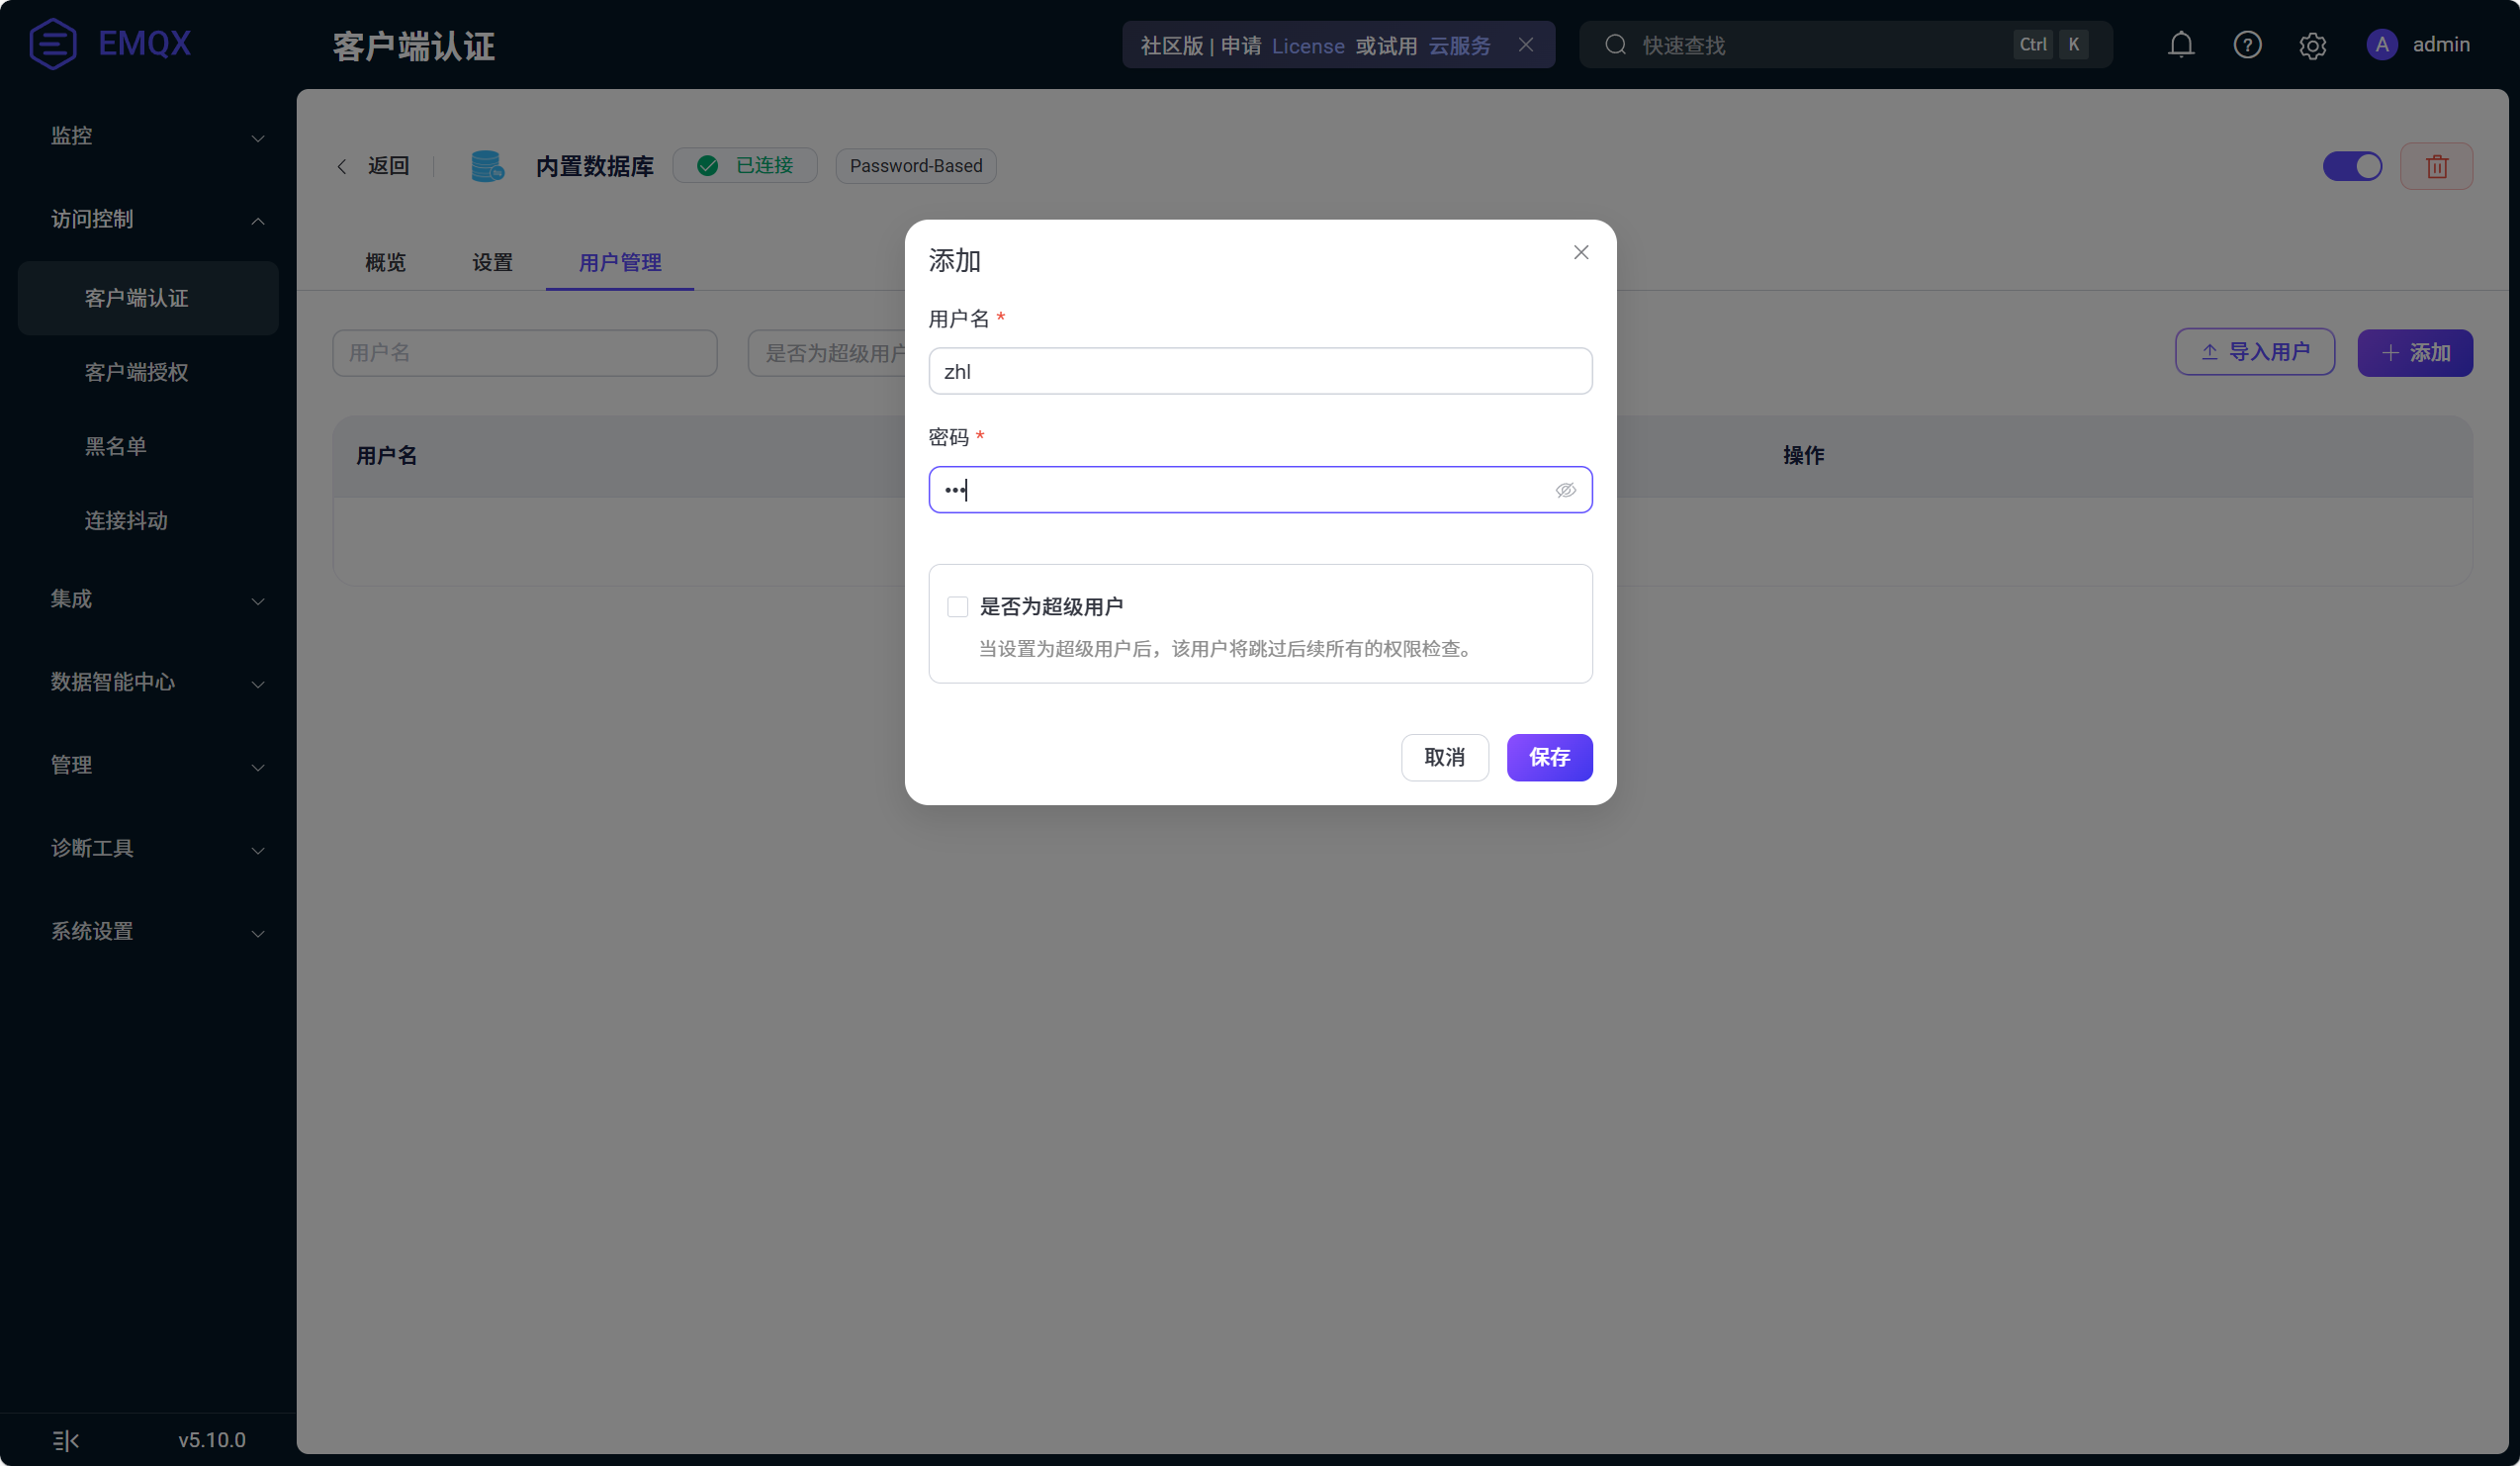Click the 取消 button
This screenshot has height=1466, width=2520.
(1444, 757)
